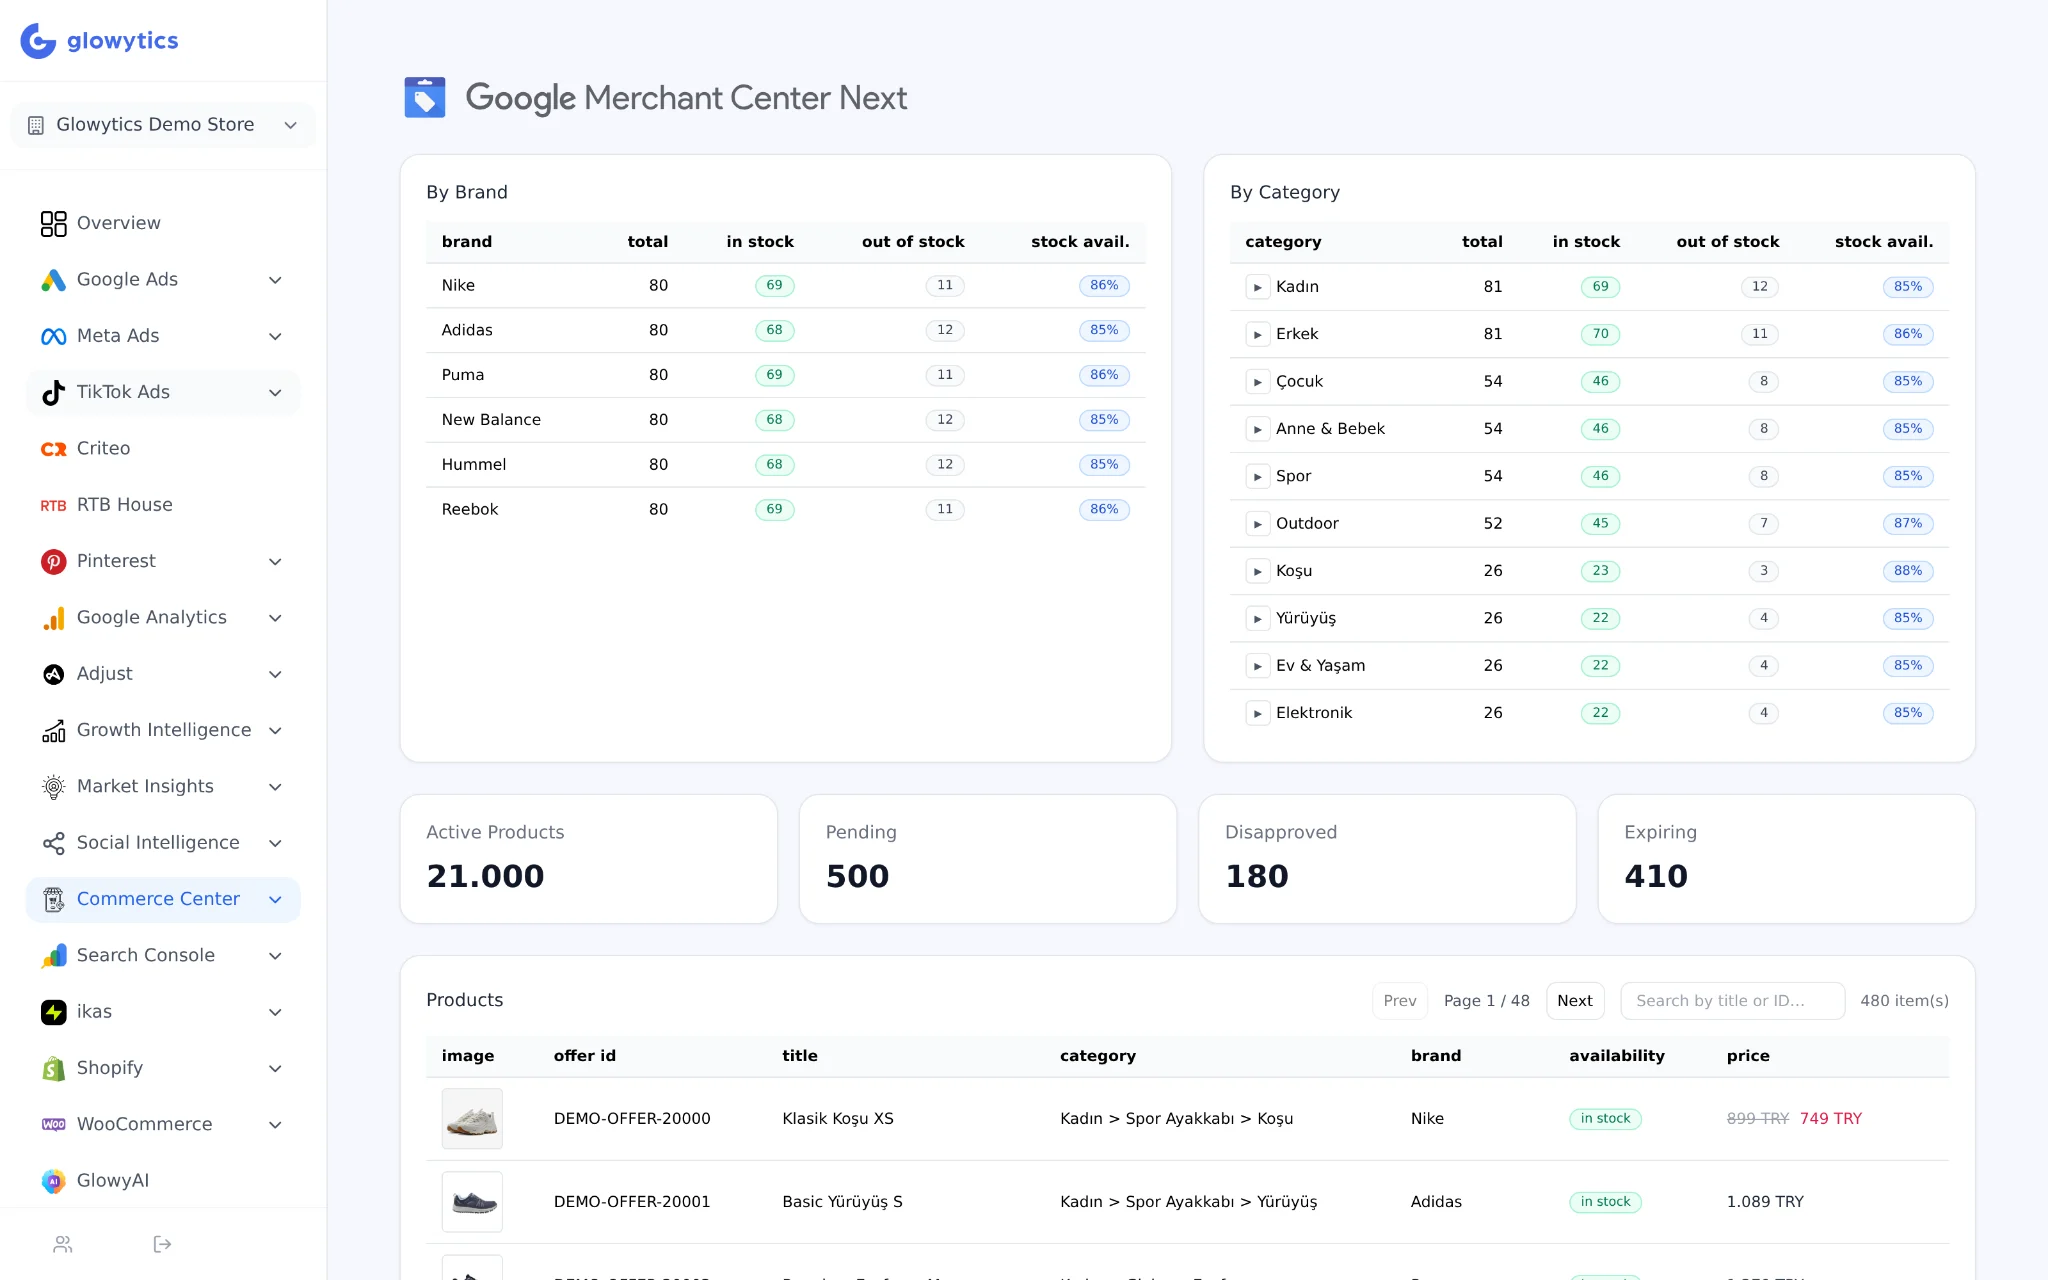Click the Shopify bag icon

pos(54,1068)
